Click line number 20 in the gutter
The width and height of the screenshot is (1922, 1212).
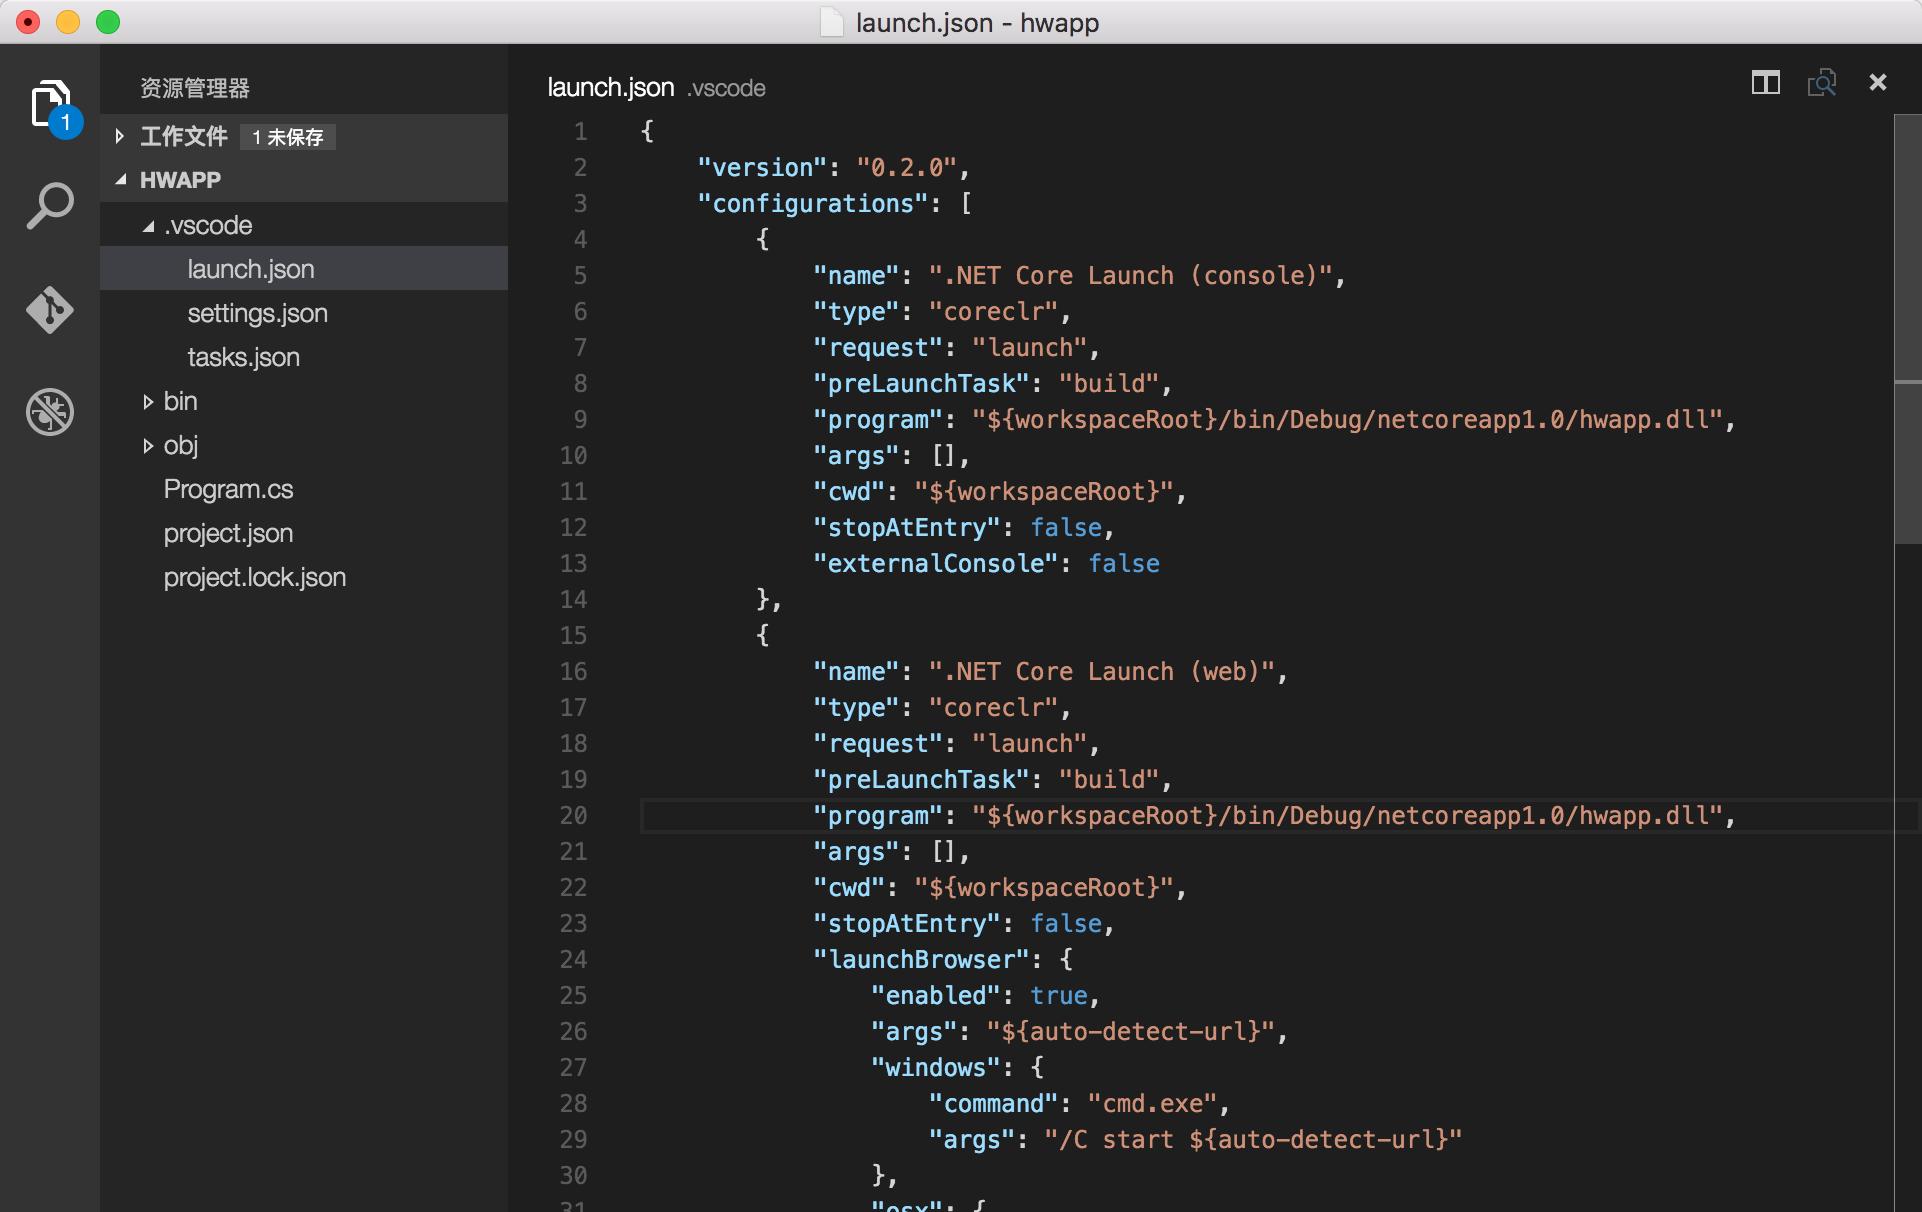[x=573, y=816]
